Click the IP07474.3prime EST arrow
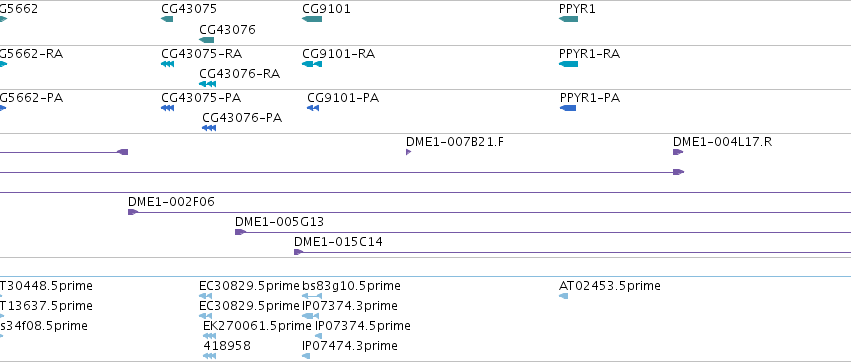Screen dimensions: 851x362 click(x=306, y=356)
